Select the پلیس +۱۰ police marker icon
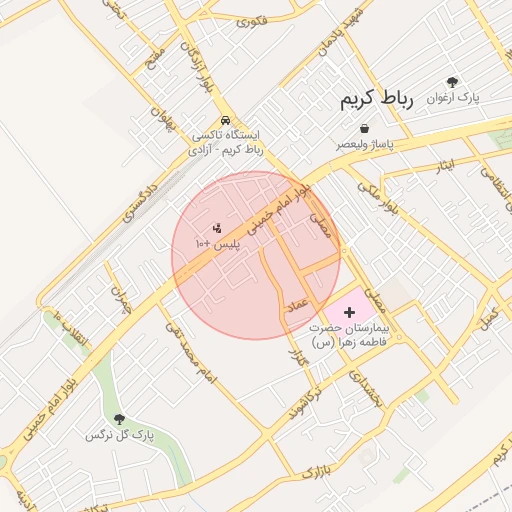The image size is (512, 512). [217, 228]
